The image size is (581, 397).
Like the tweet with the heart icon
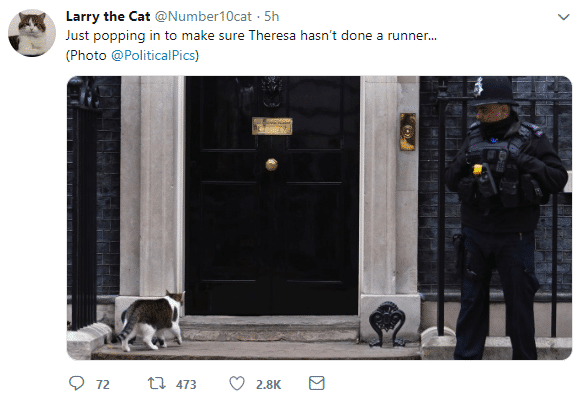point(237,383)
